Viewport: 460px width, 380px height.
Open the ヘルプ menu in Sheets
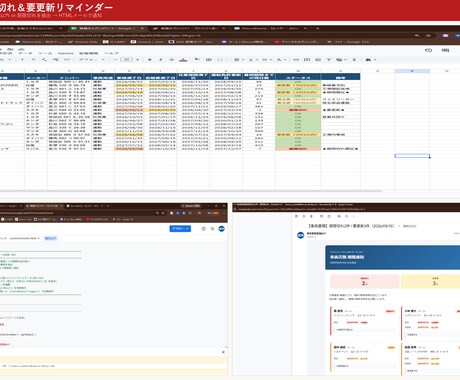pos(111,53)
